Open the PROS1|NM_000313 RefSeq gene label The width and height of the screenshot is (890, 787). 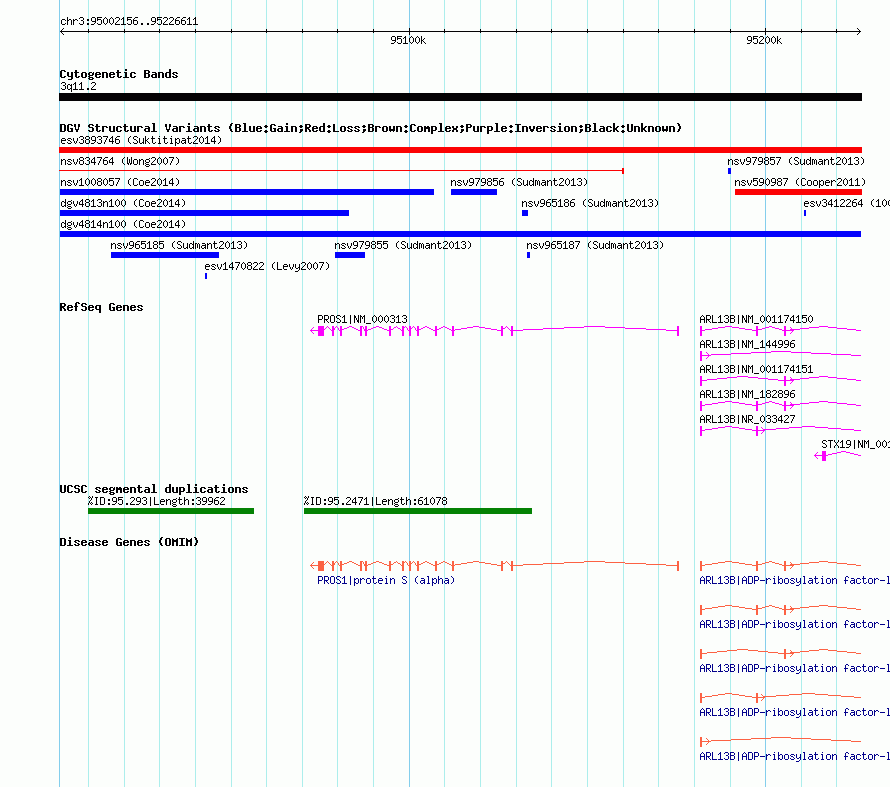pyautogui.click(x=362, y=319)
